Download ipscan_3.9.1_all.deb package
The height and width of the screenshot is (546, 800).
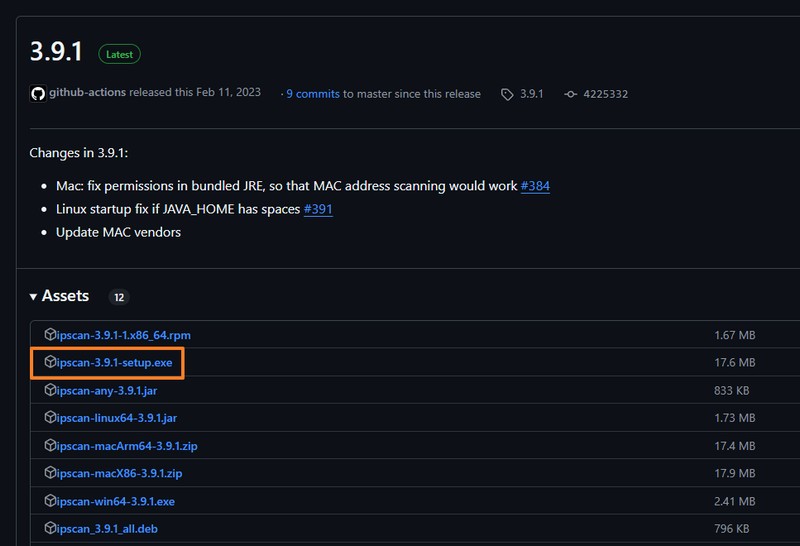tap(107, 529)
